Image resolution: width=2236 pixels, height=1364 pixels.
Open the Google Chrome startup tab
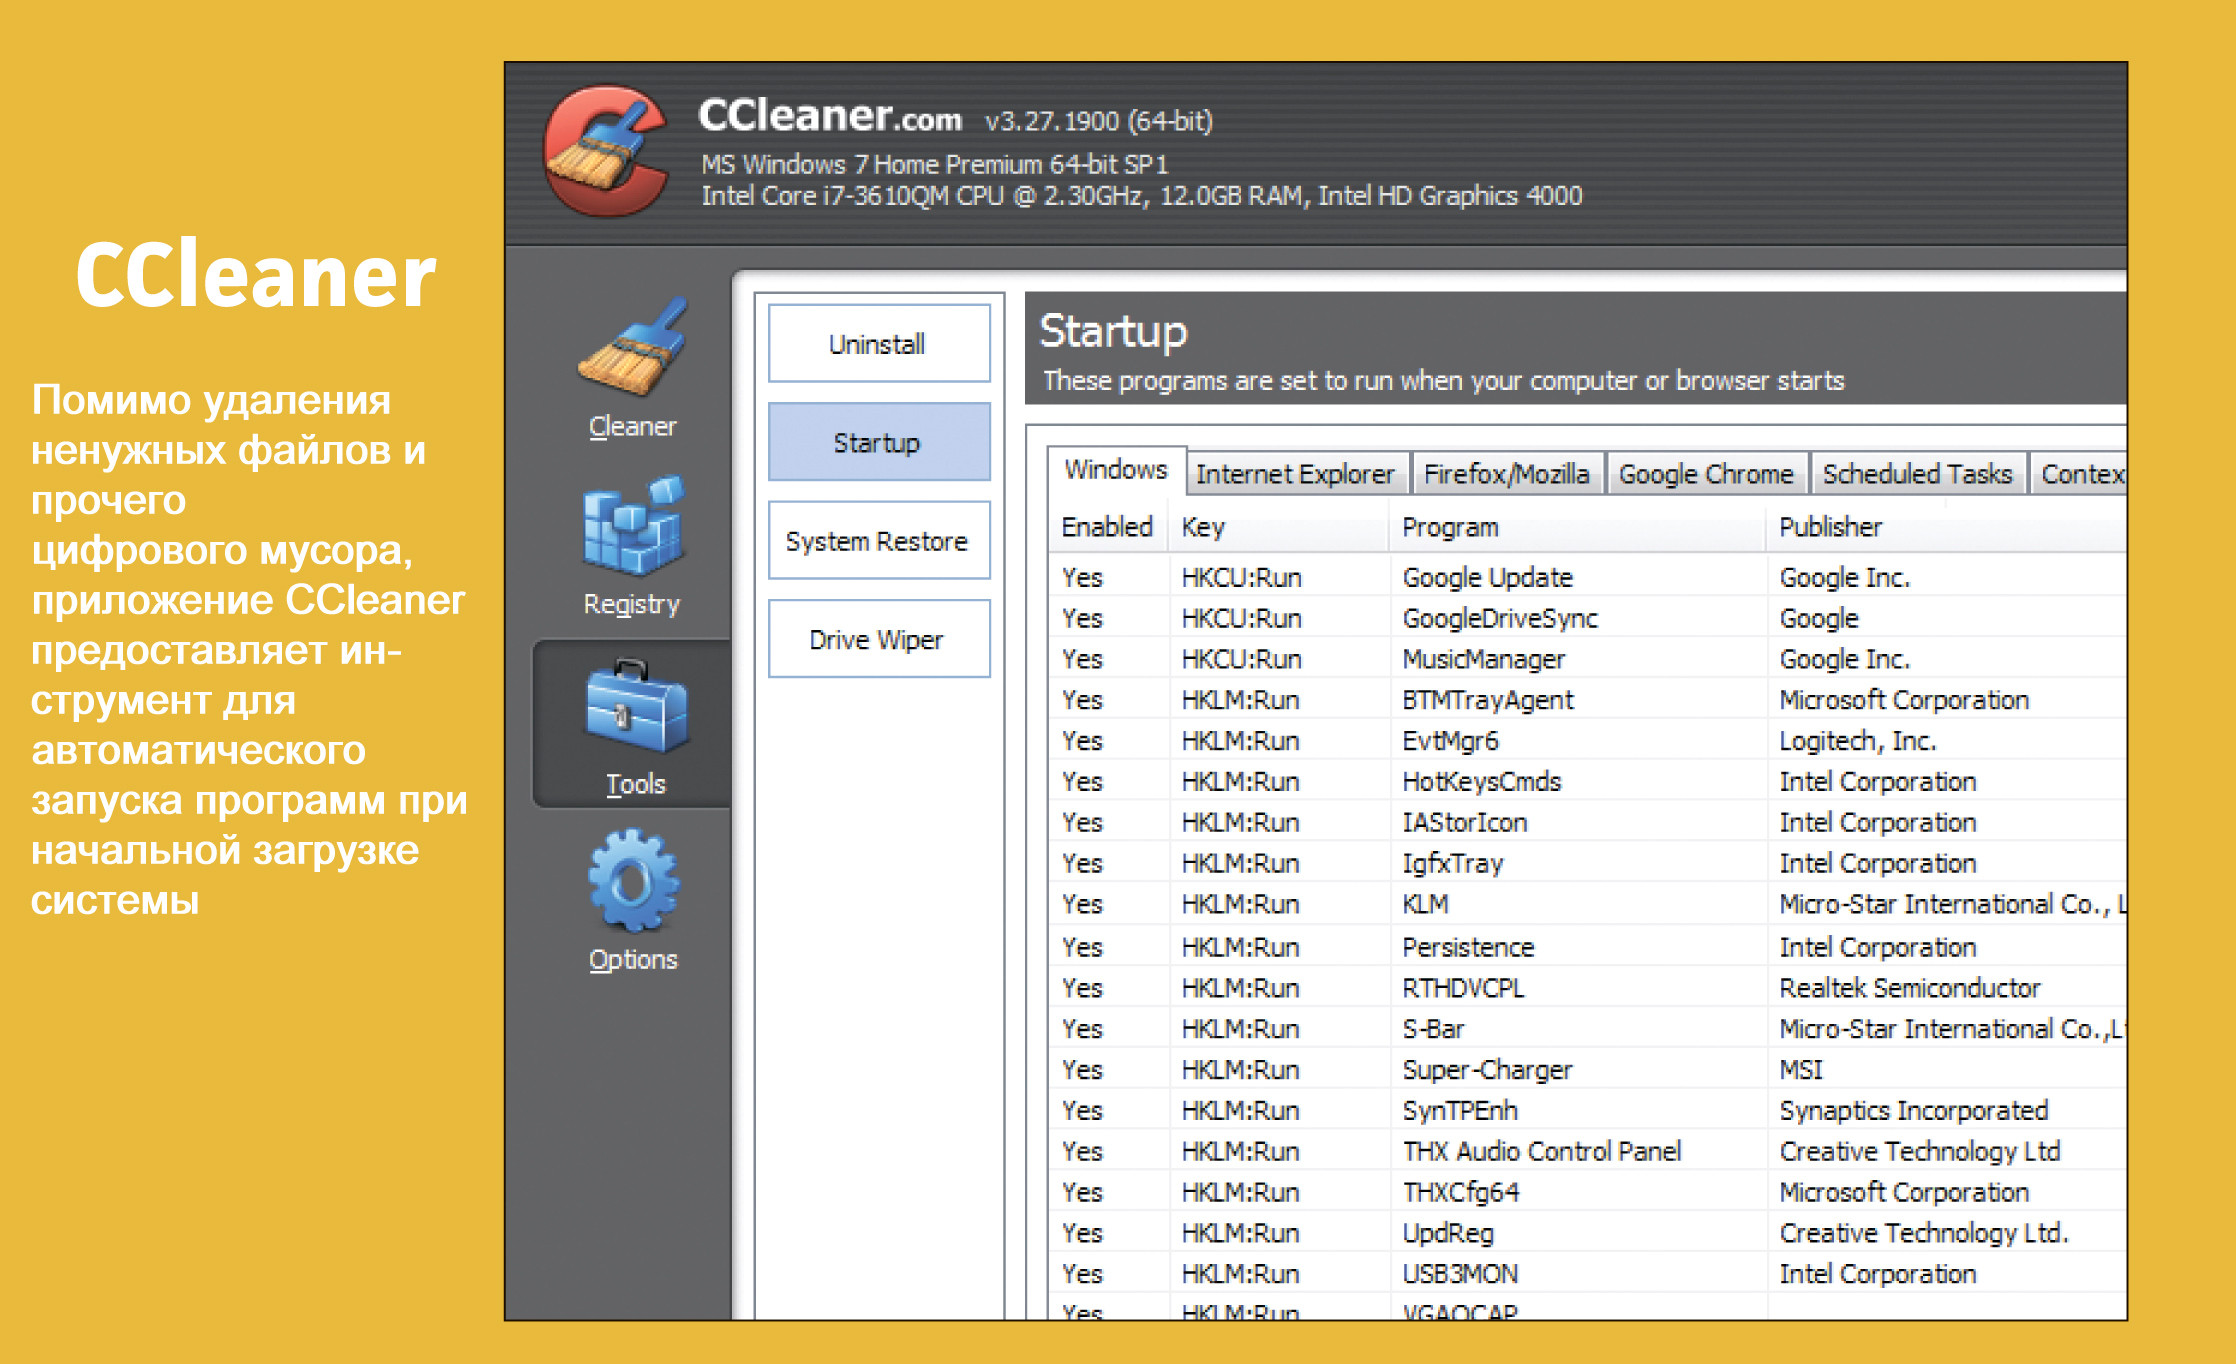[x=1706, y=474]
